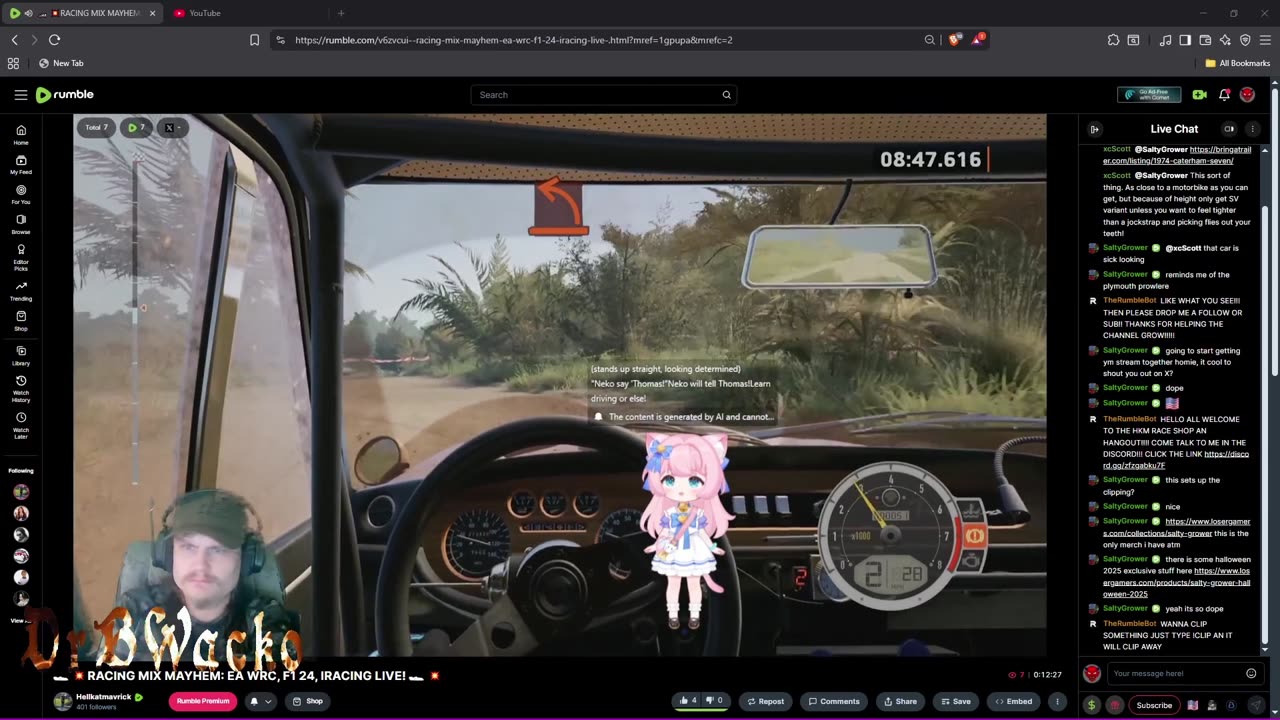Go to Home in Rumble sidebar

[x=21, y=135]
